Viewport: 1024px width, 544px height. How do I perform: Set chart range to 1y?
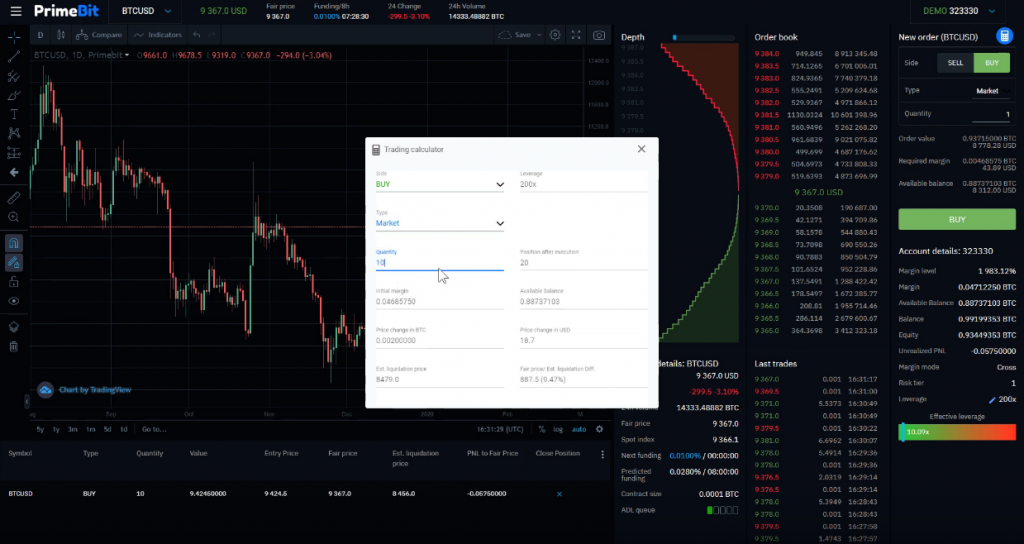56,429
